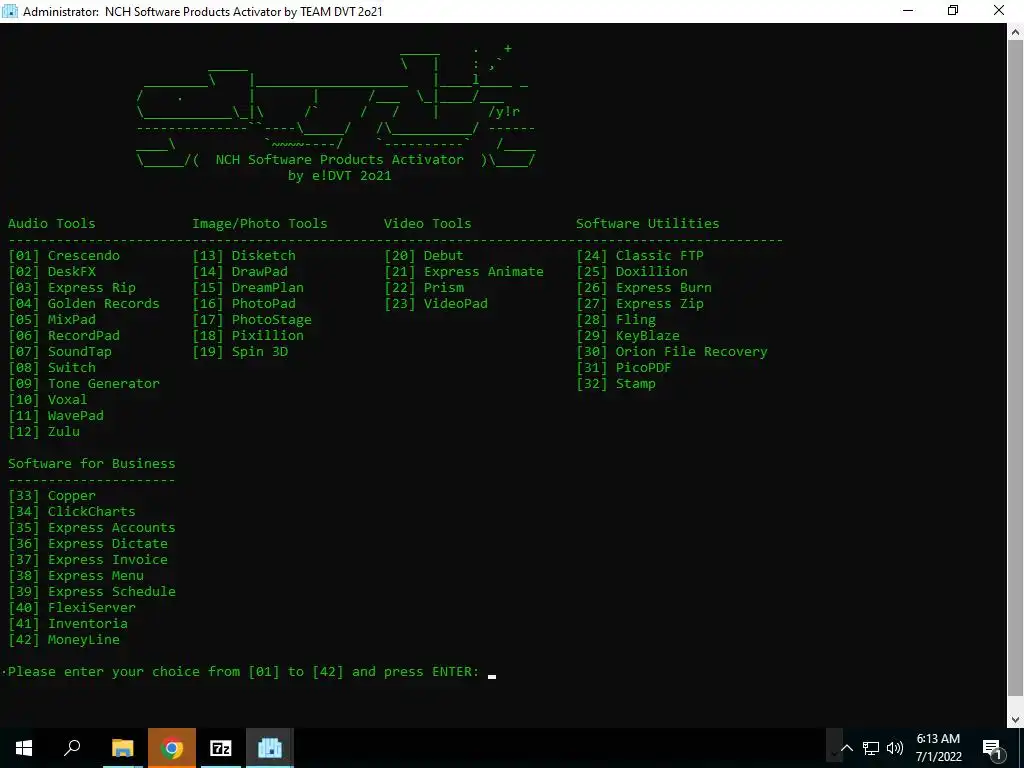Open 7-Zip from the taskbar

221,748
